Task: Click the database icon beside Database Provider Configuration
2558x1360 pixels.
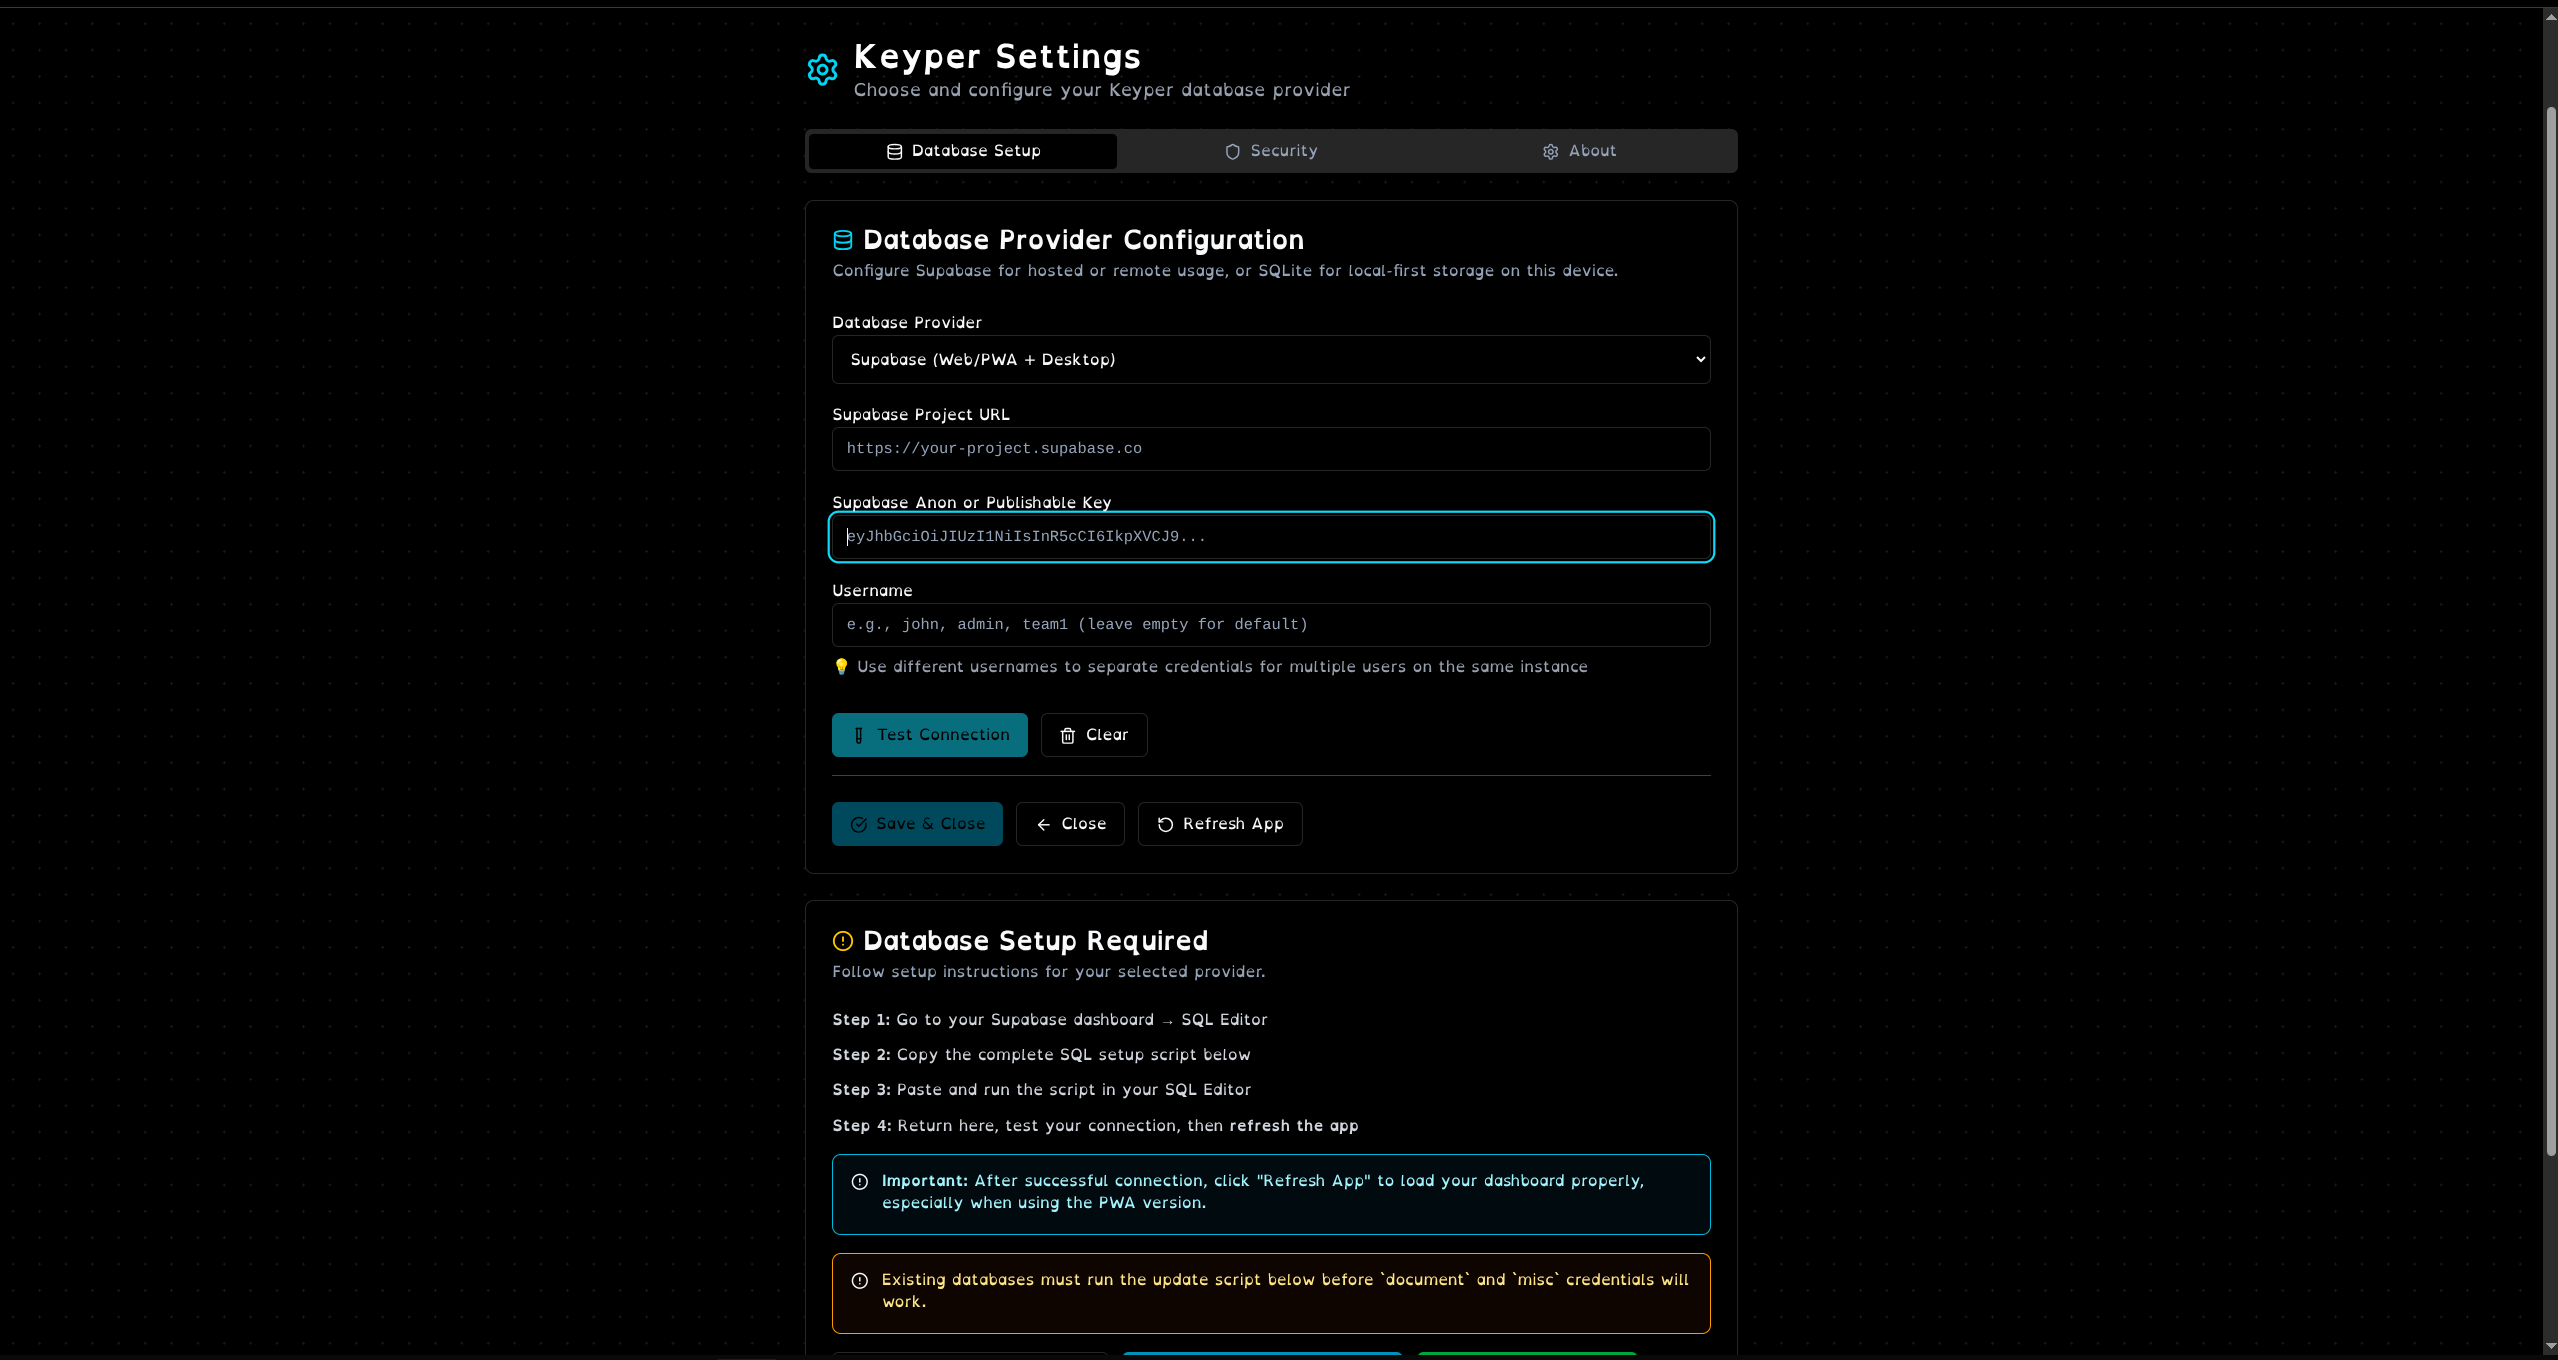Action: click(843, 240)
